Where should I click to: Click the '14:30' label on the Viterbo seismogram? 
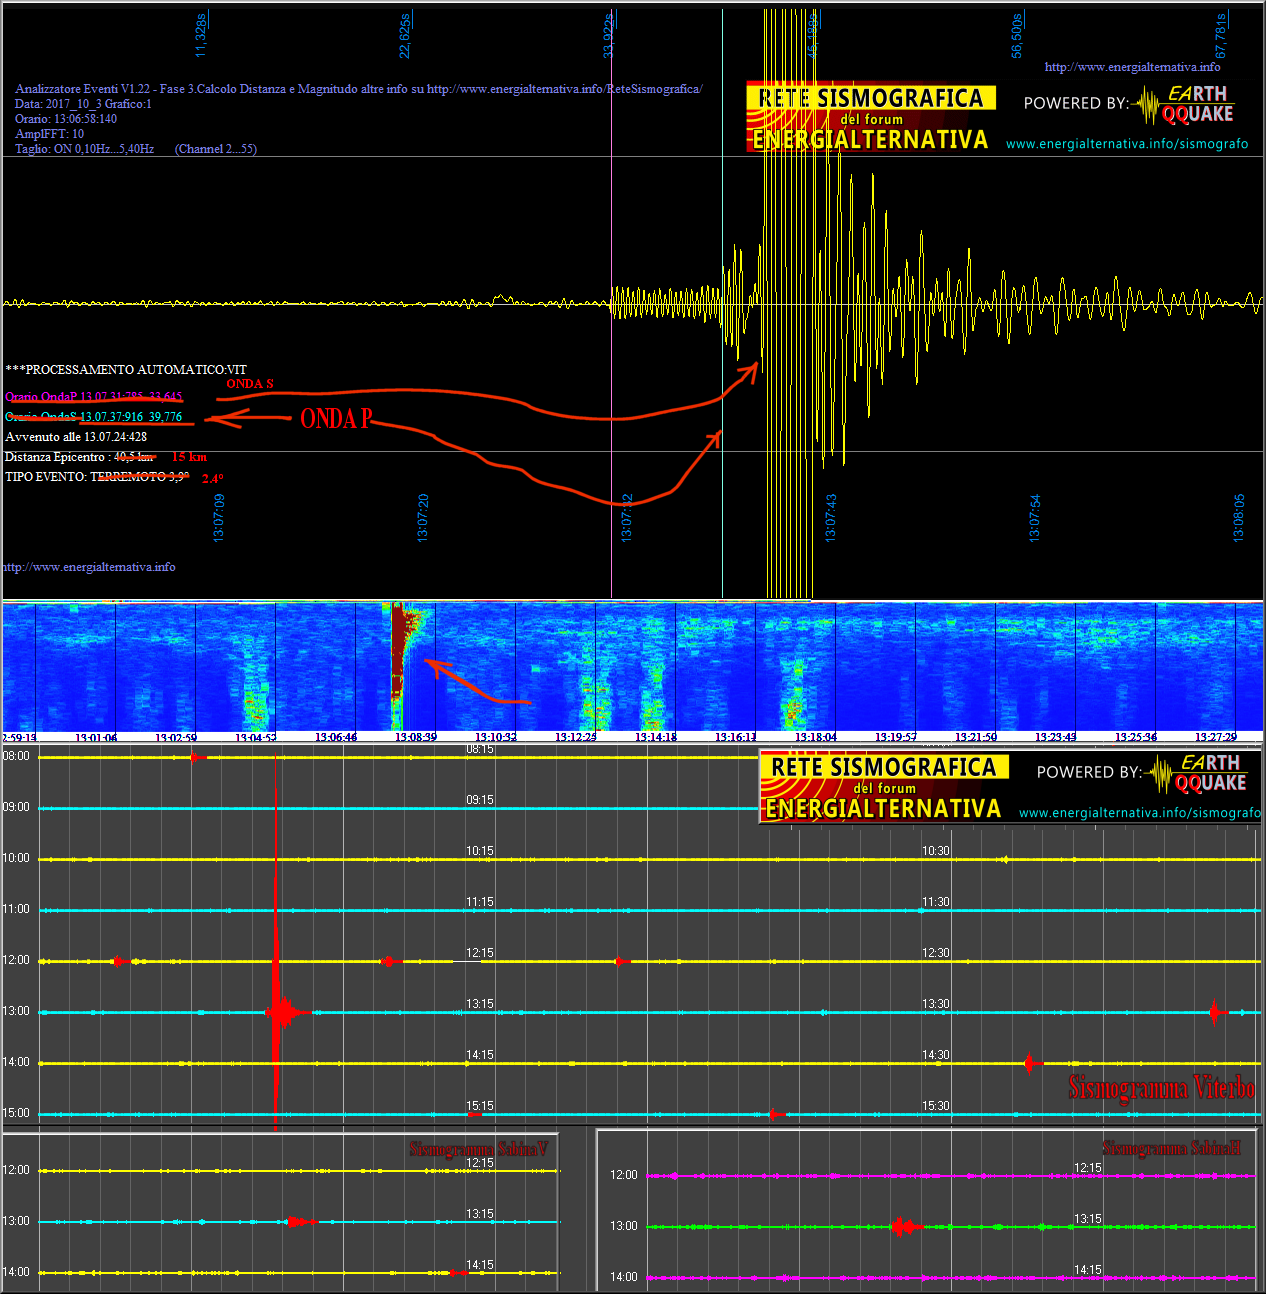click(x=936, y=1055)
